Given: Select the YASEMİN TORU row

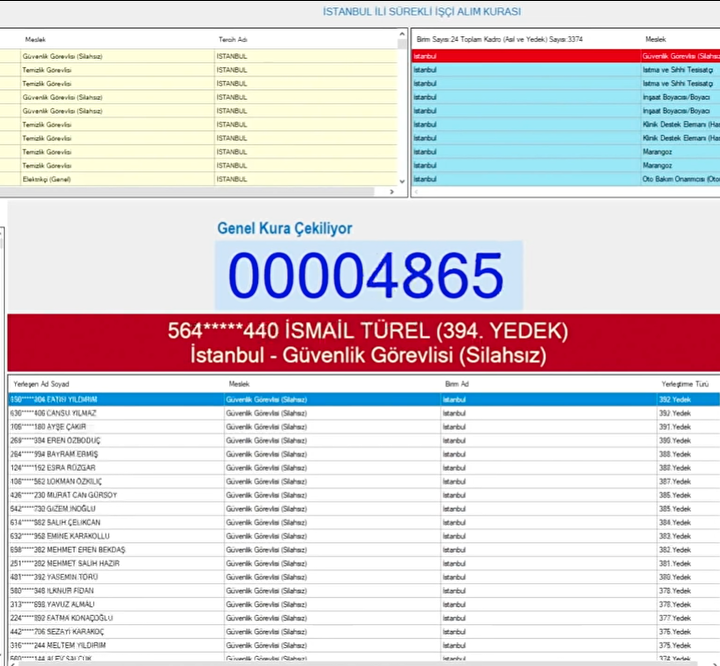Looking at the screenshot, I should (x=364, y=577).
